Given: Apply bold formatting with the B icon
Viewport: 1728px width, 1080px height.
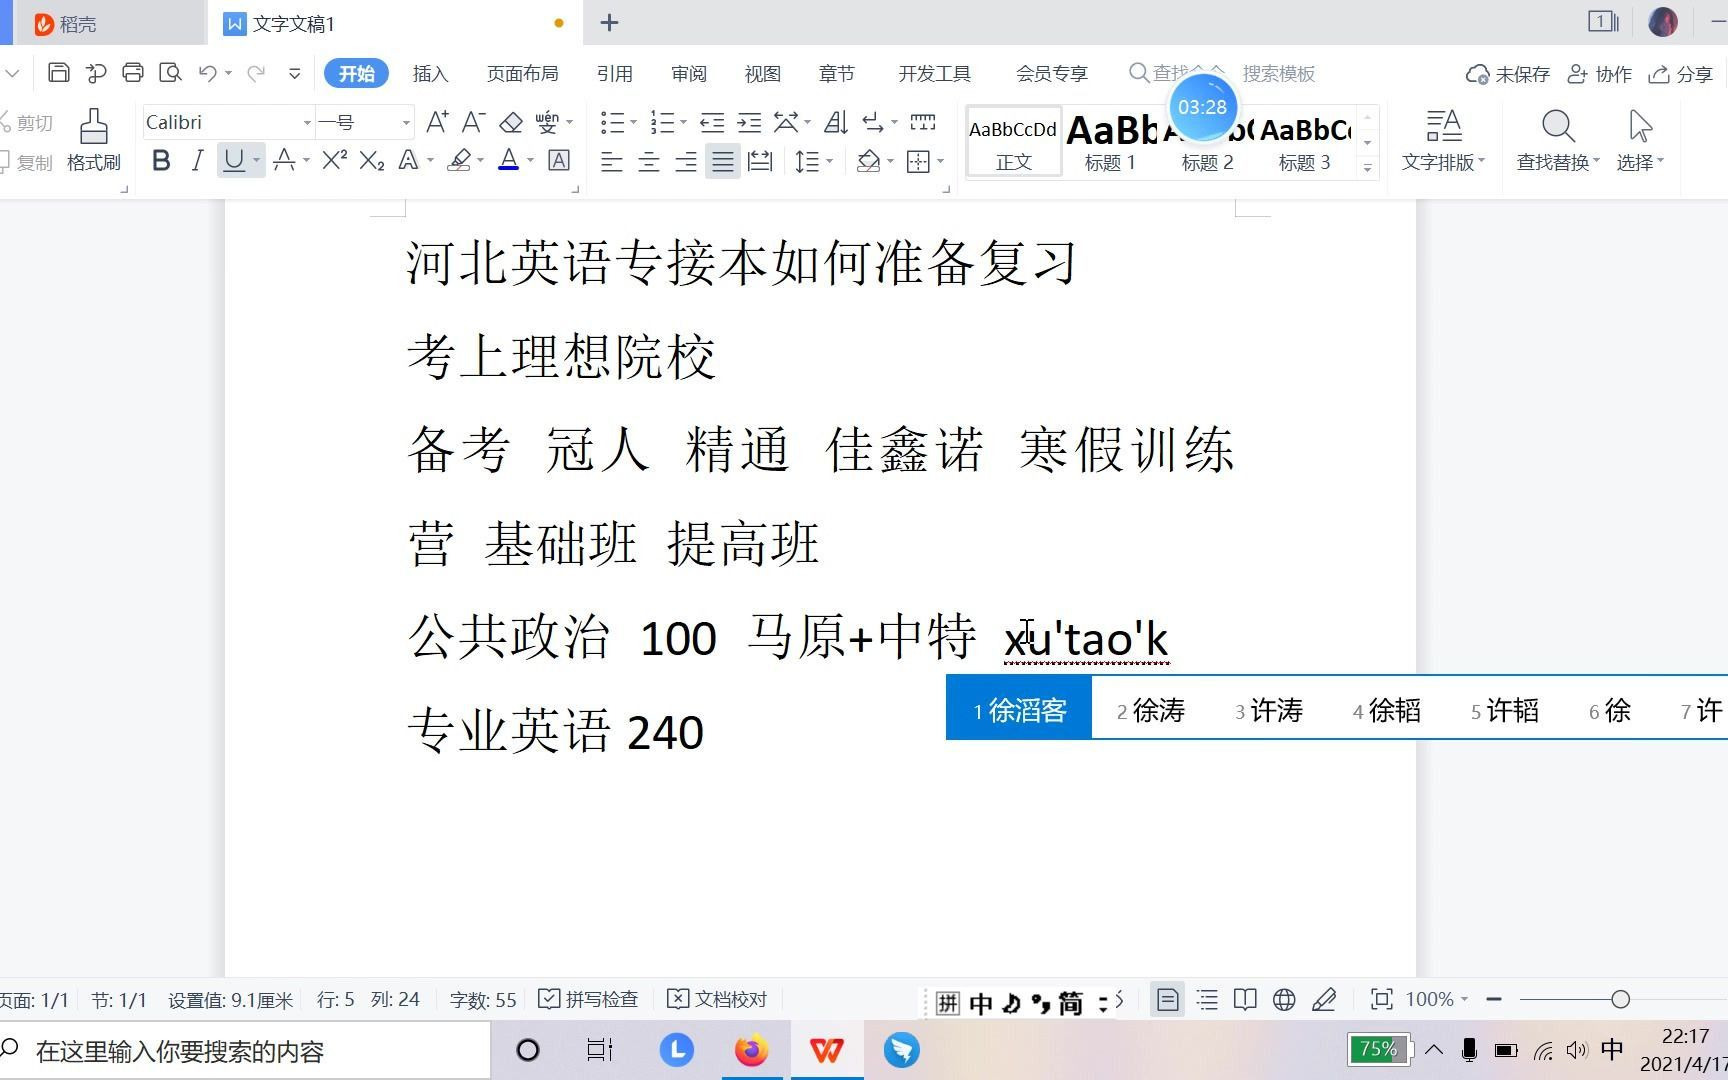Looking at the screenshot, I should pos(160,160).
